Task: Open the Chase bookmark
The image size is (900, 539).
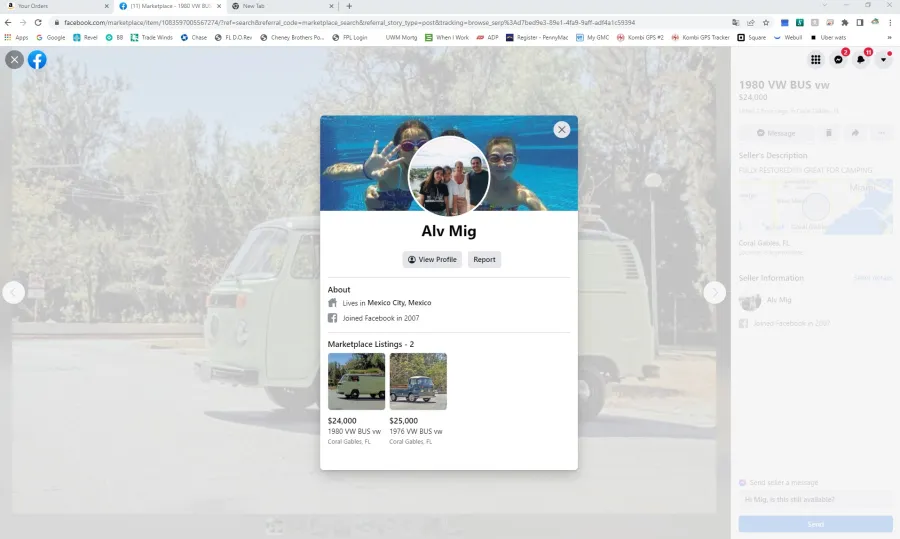Action: pyautogui.click(x=193, y=37)
